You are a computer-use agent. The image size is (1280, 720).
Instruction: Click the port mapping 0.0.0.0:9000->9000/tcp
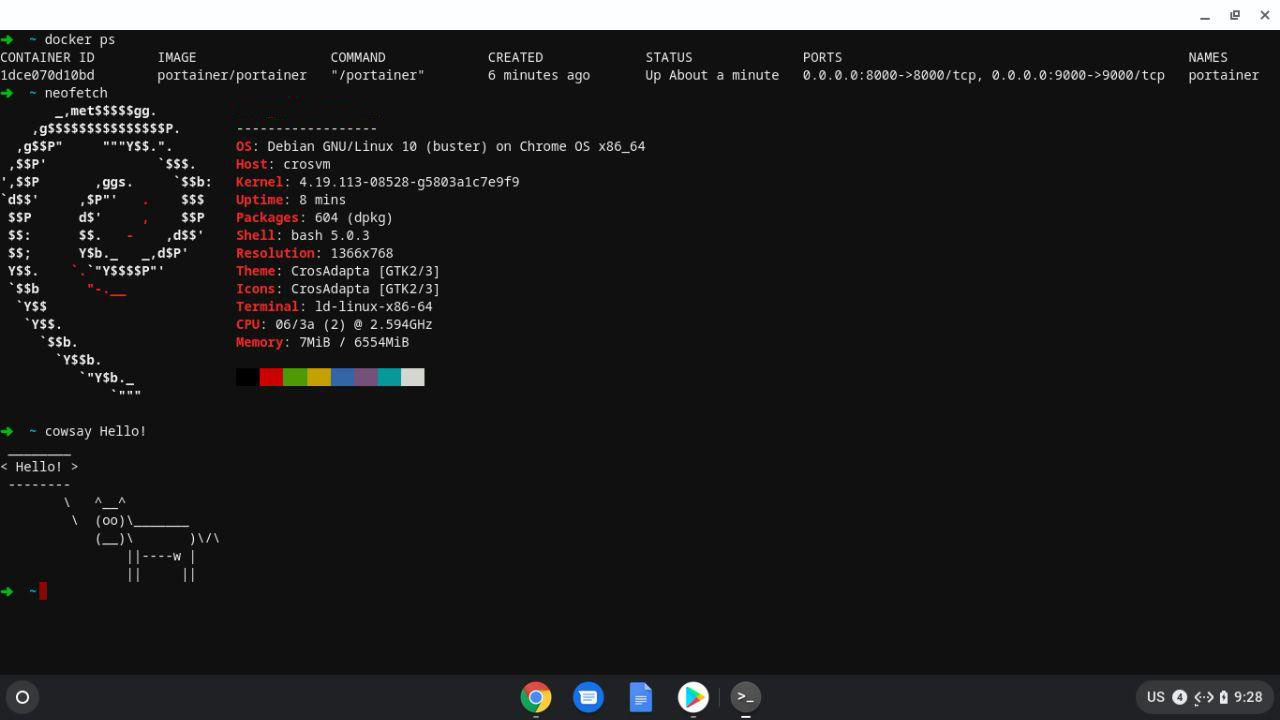coord(1078,75)
